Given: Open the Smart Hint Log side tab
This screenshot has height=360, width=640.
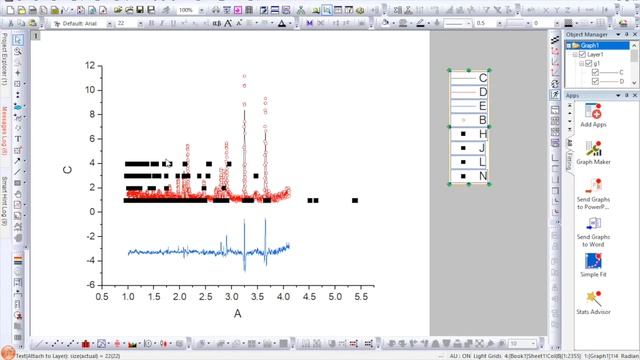Looking at the screenshot, I should tap(4, 201).
